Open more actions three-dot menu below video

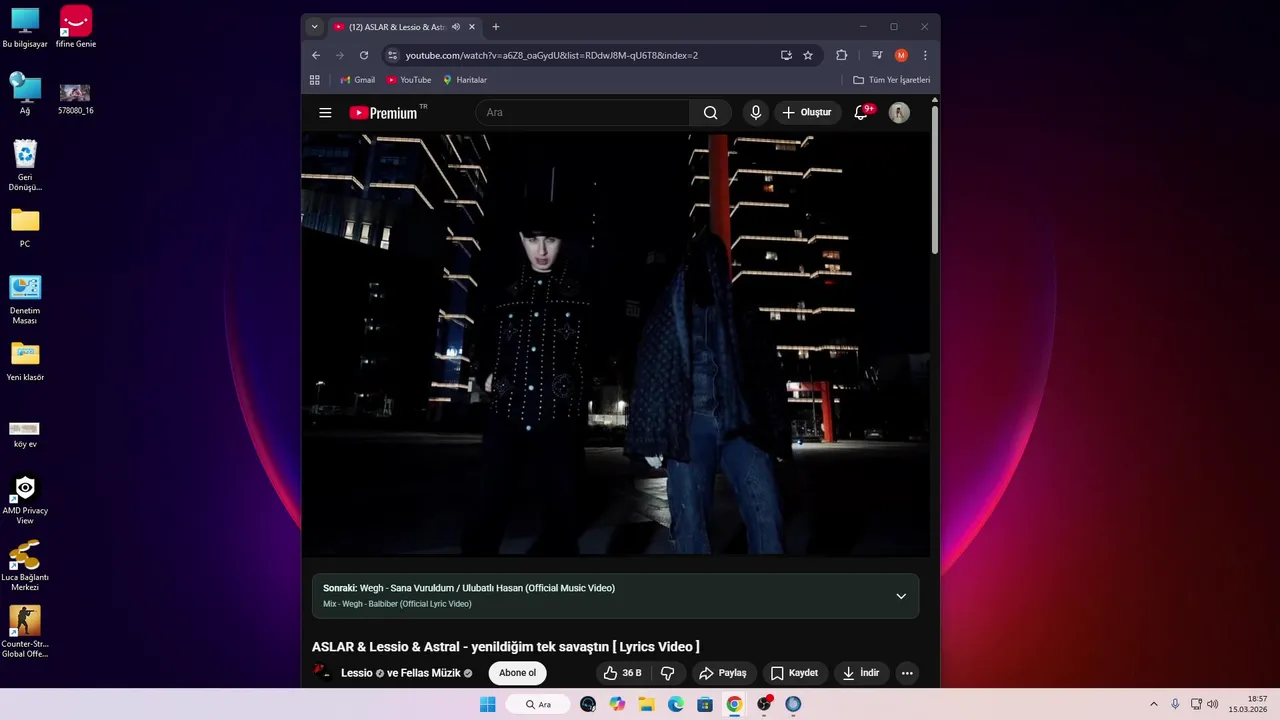(x=907, y=673)
